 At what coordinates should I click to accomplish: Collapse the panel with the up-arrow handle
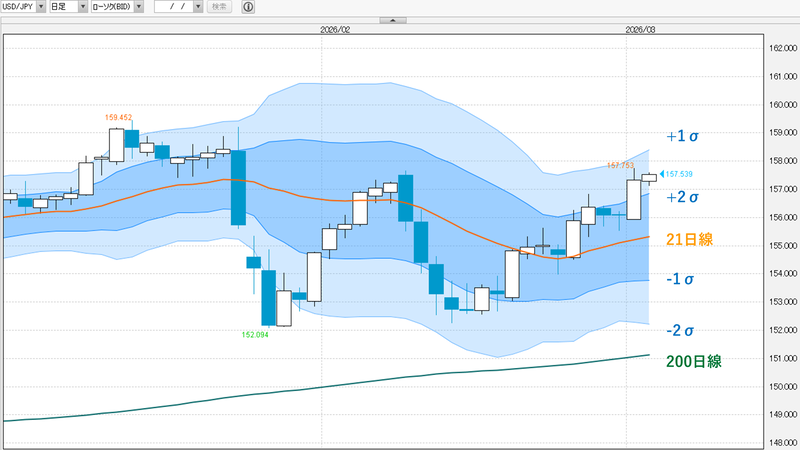(x=393, y=20)
